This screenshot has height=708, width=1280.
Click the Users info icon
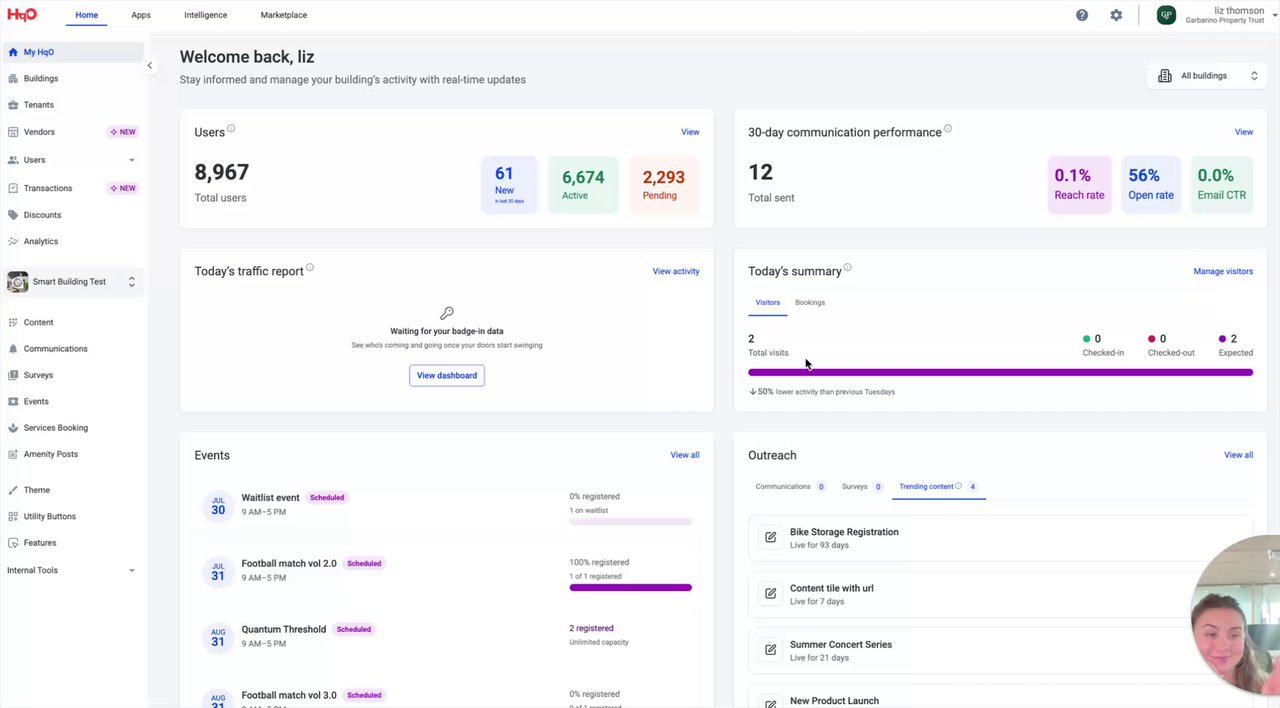tap(231, 129)
